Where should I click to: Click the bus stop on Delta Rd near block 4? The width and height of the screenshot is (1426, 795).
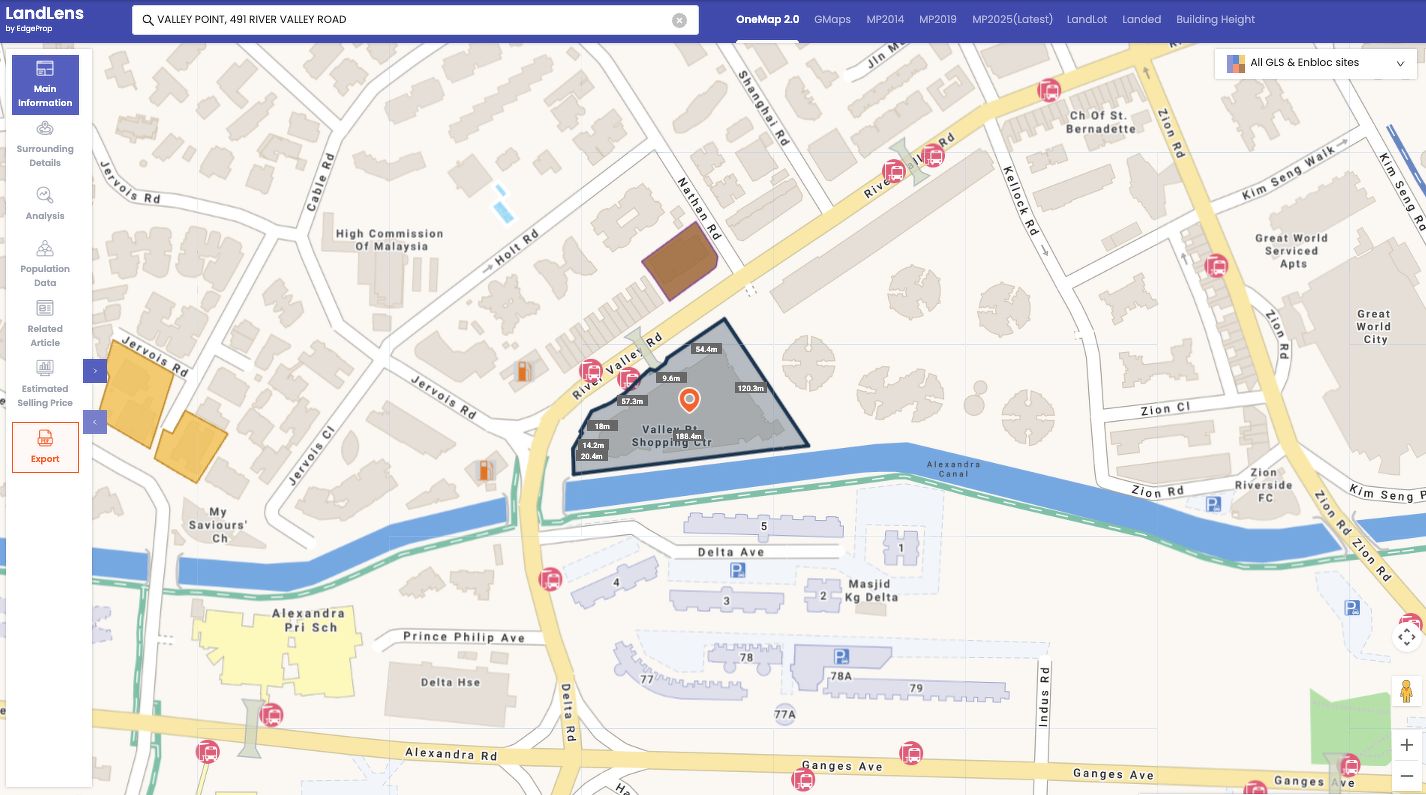(549, 579)
